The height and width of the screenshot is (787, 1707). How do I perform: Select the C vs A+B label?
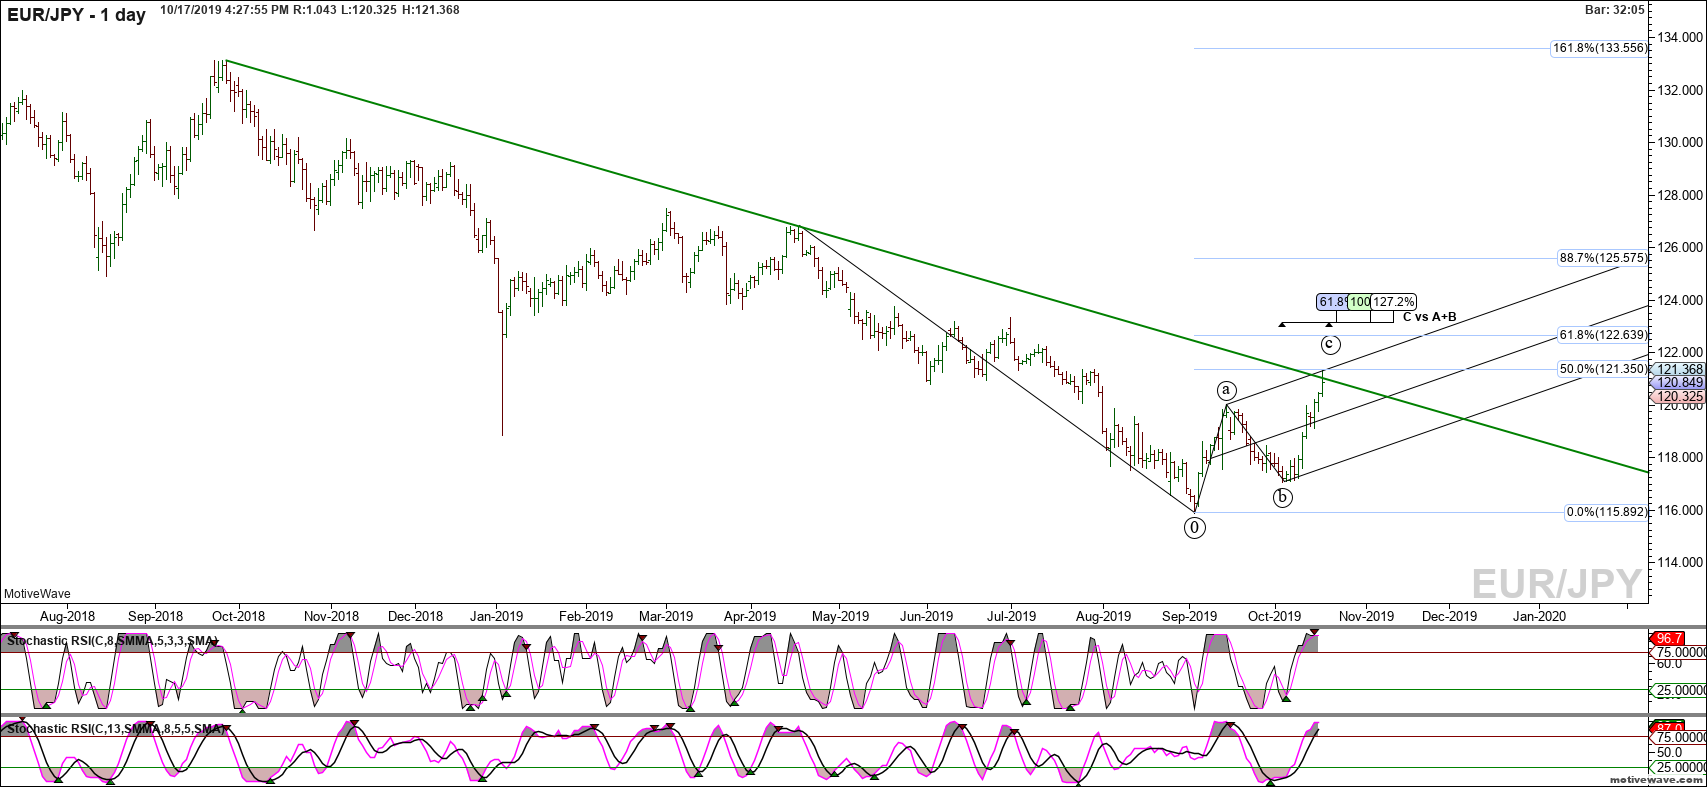1429,317
